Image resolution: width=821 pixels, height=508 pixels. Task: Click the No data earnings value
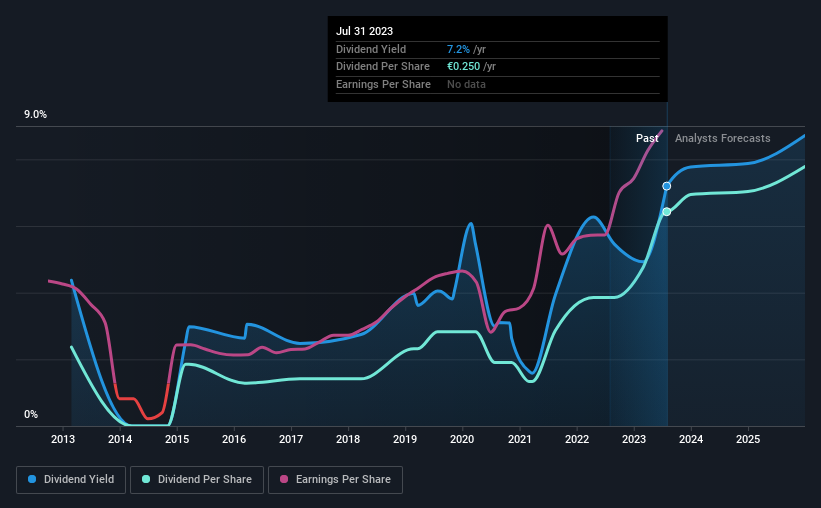pos(466,84)
